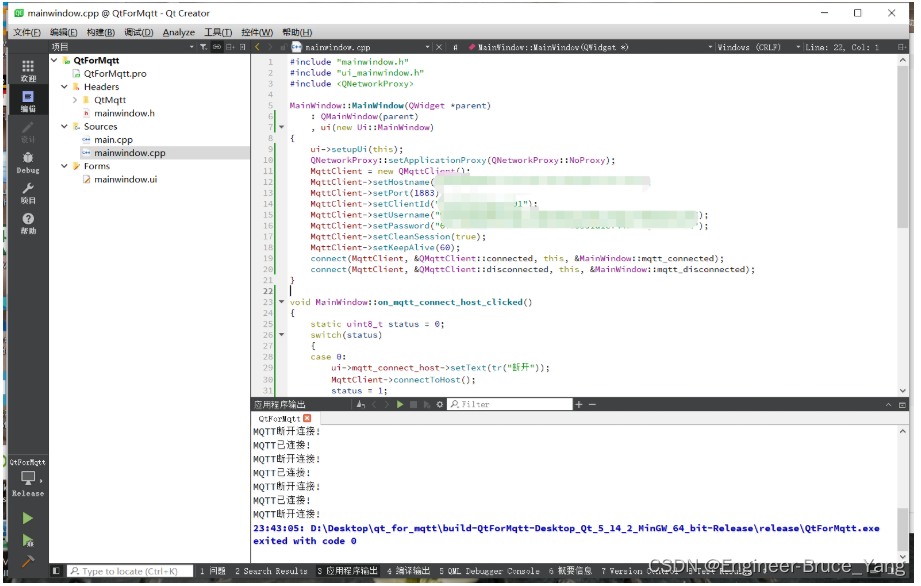Select mainwindow.ui in the Forms folder
This screenshot has width=921, height=586.
[126, 180]
